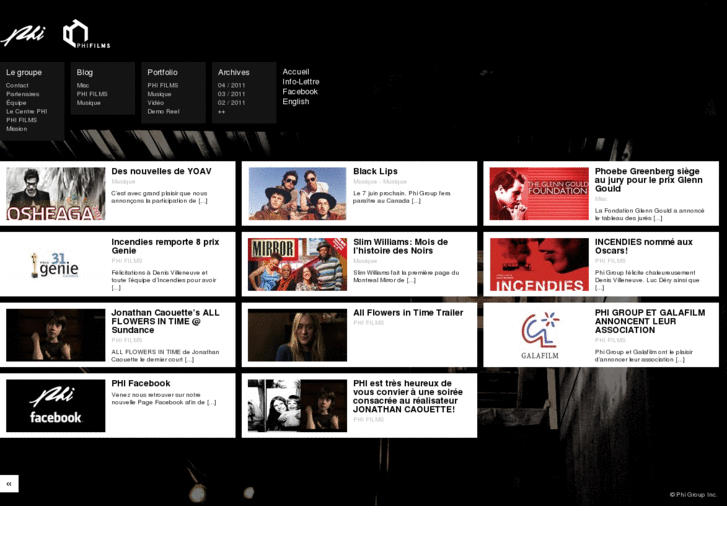Open Mission in Le groupe menu
Viewport: 727px width, 545px height.
click(x=16, y=128)
